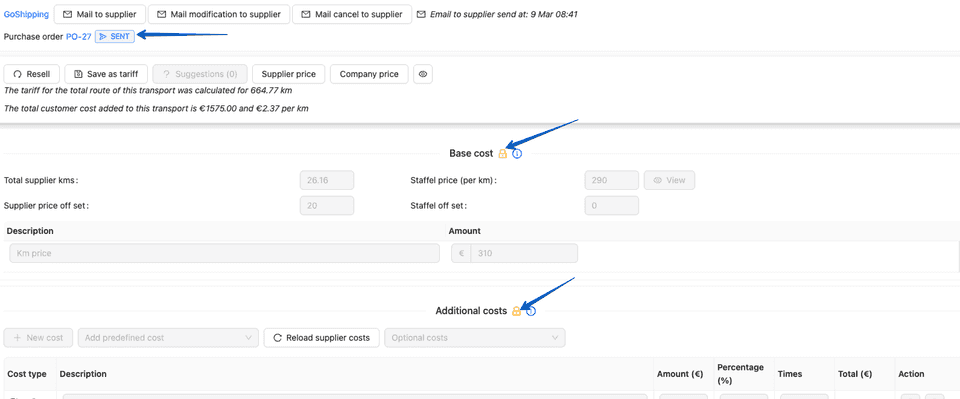Click the Additional costs info icon

(531, 311)
